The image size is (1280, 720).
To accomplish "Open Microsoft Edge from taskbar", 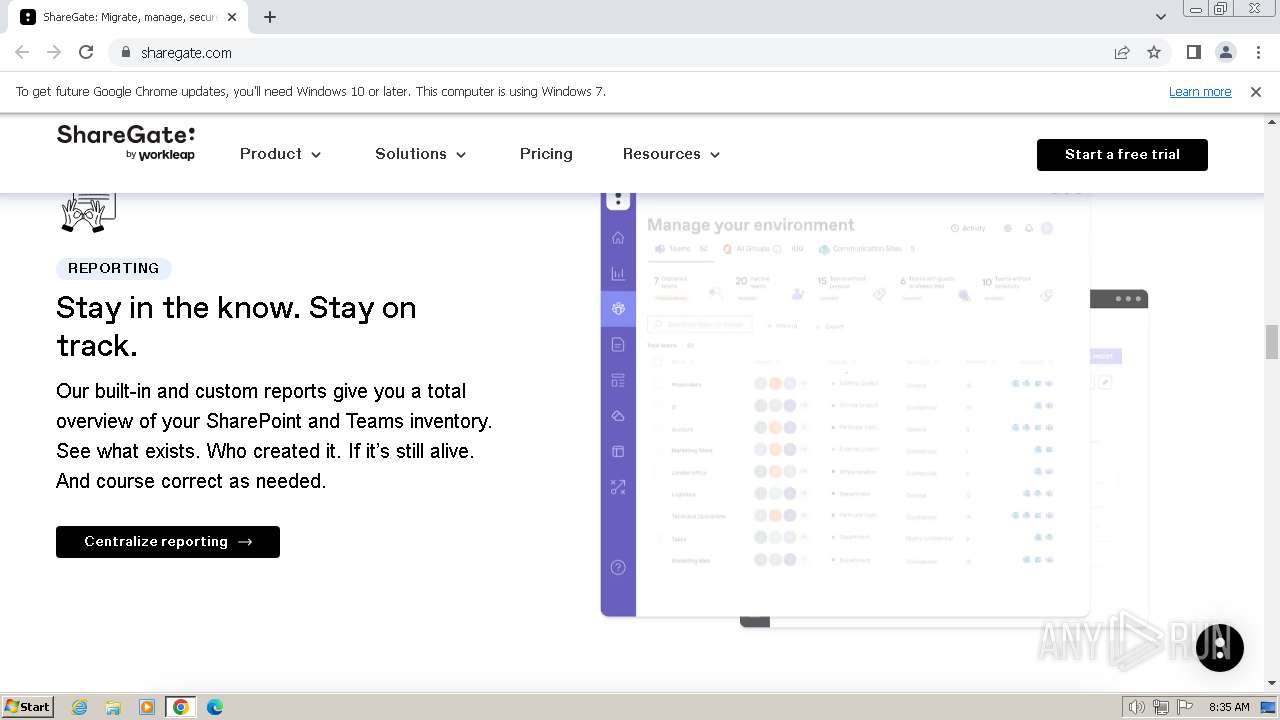I will tap(215, 707).
